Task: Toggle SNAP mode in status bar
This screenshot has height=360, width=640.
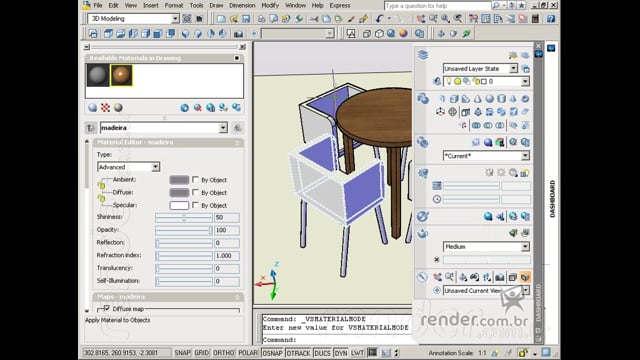Action: pyautogui.click(x=182, y=353)
